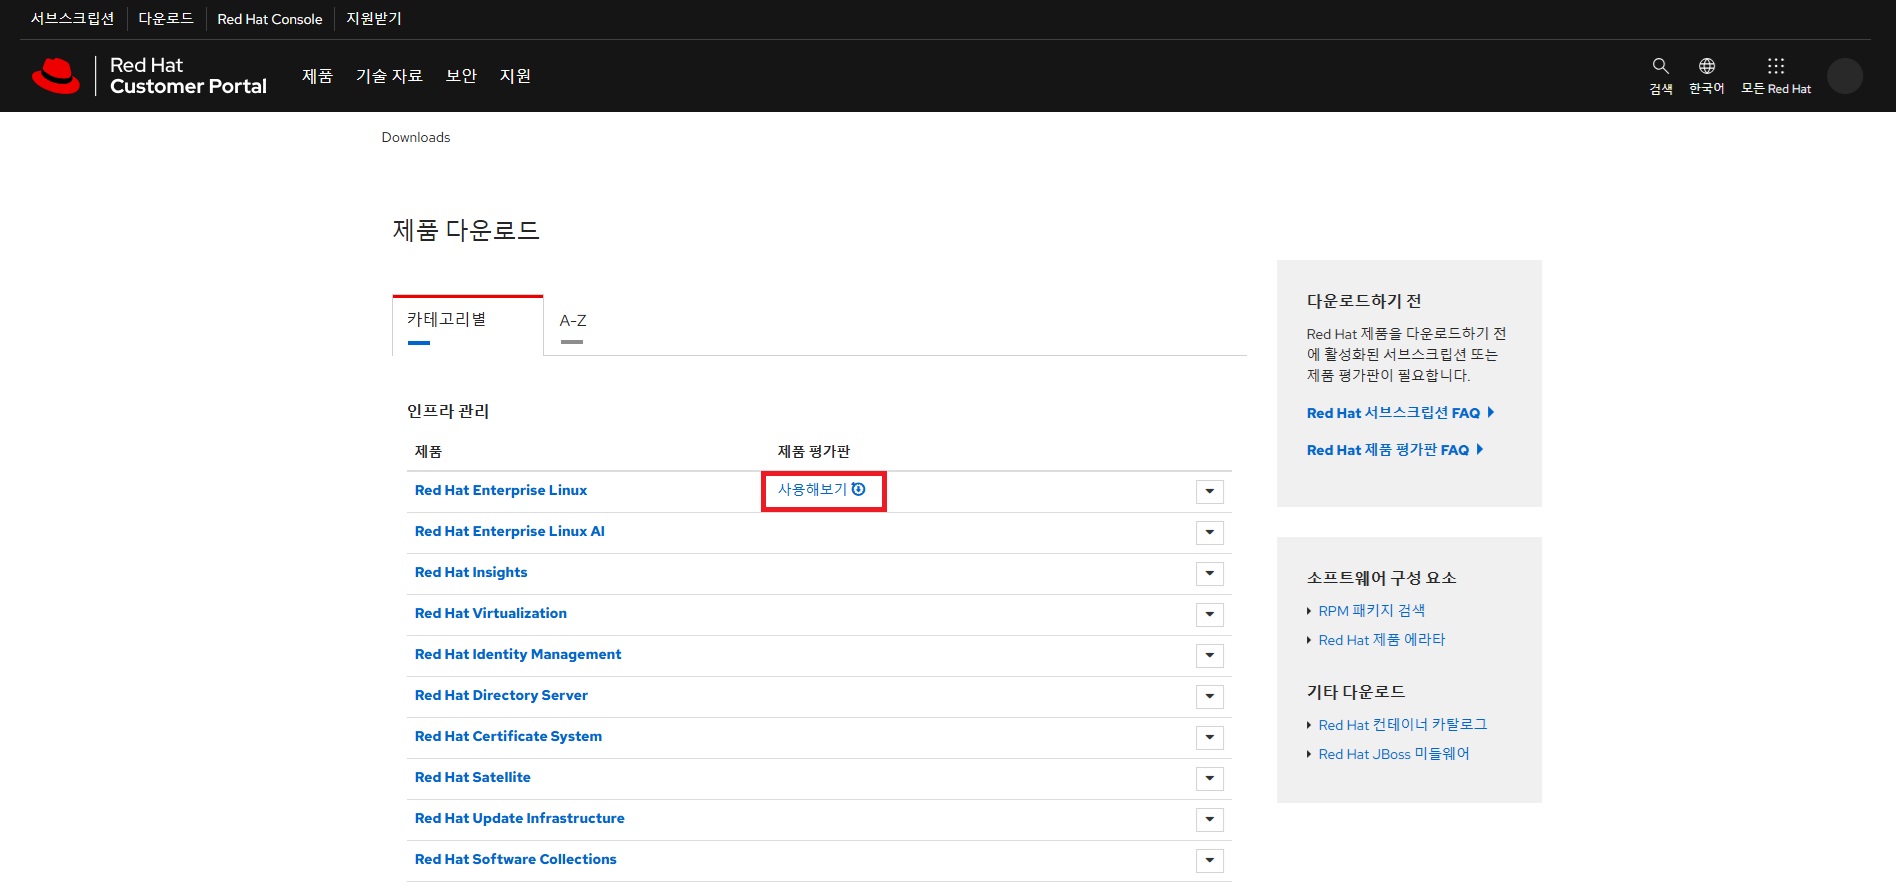Open the Red Hat Virtualization link
The image size is (1896, 887).
click(491, 613)
